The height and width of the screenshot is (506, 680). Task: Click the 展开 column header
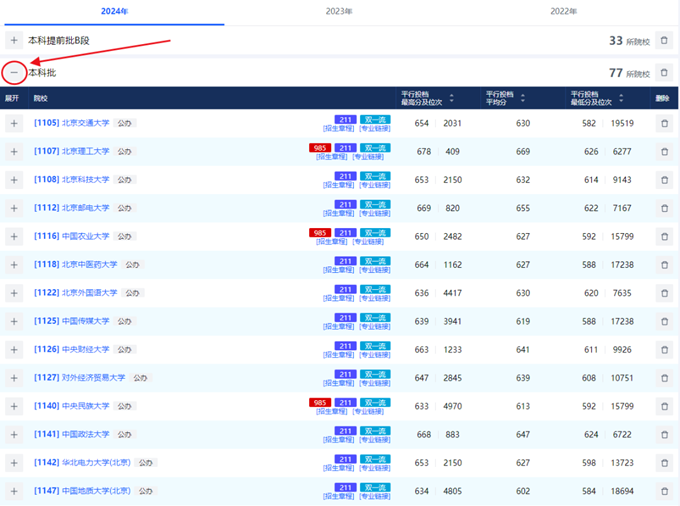click(12, 98)
